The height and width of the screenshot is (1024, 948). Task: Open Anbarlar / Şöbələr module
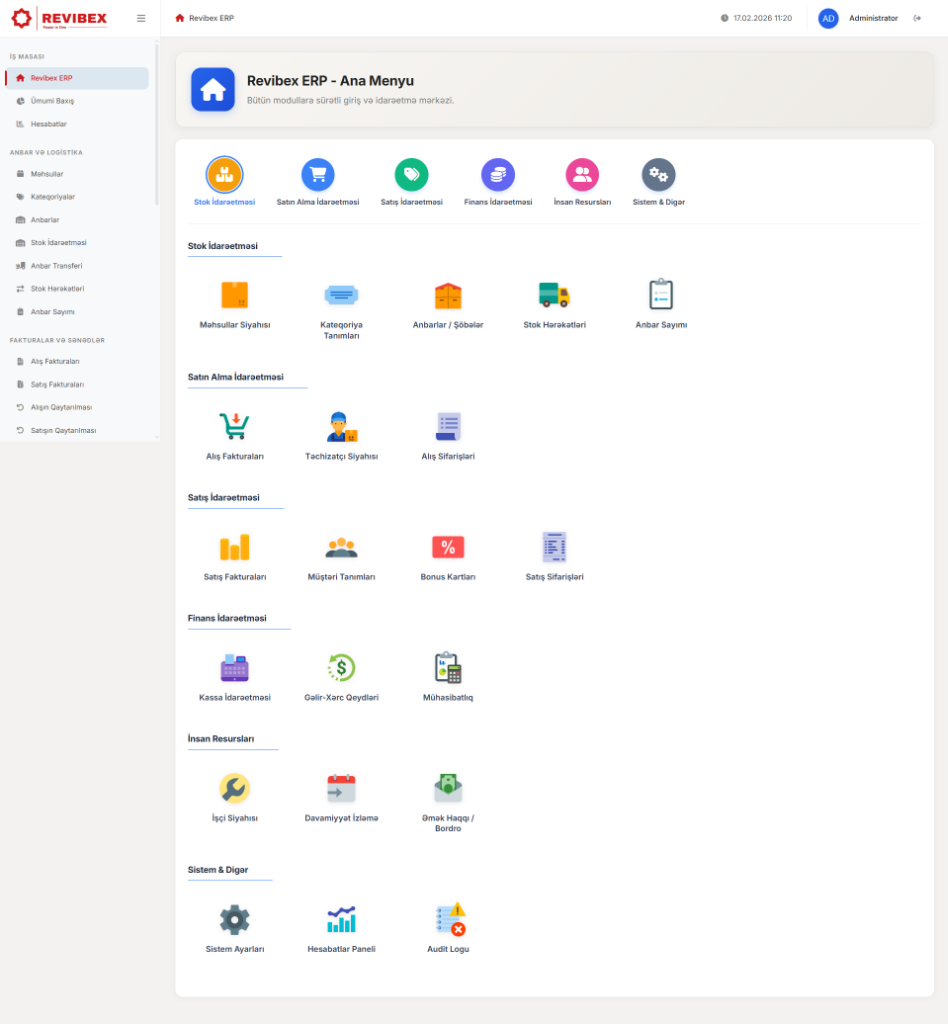[x=447, y=295]
